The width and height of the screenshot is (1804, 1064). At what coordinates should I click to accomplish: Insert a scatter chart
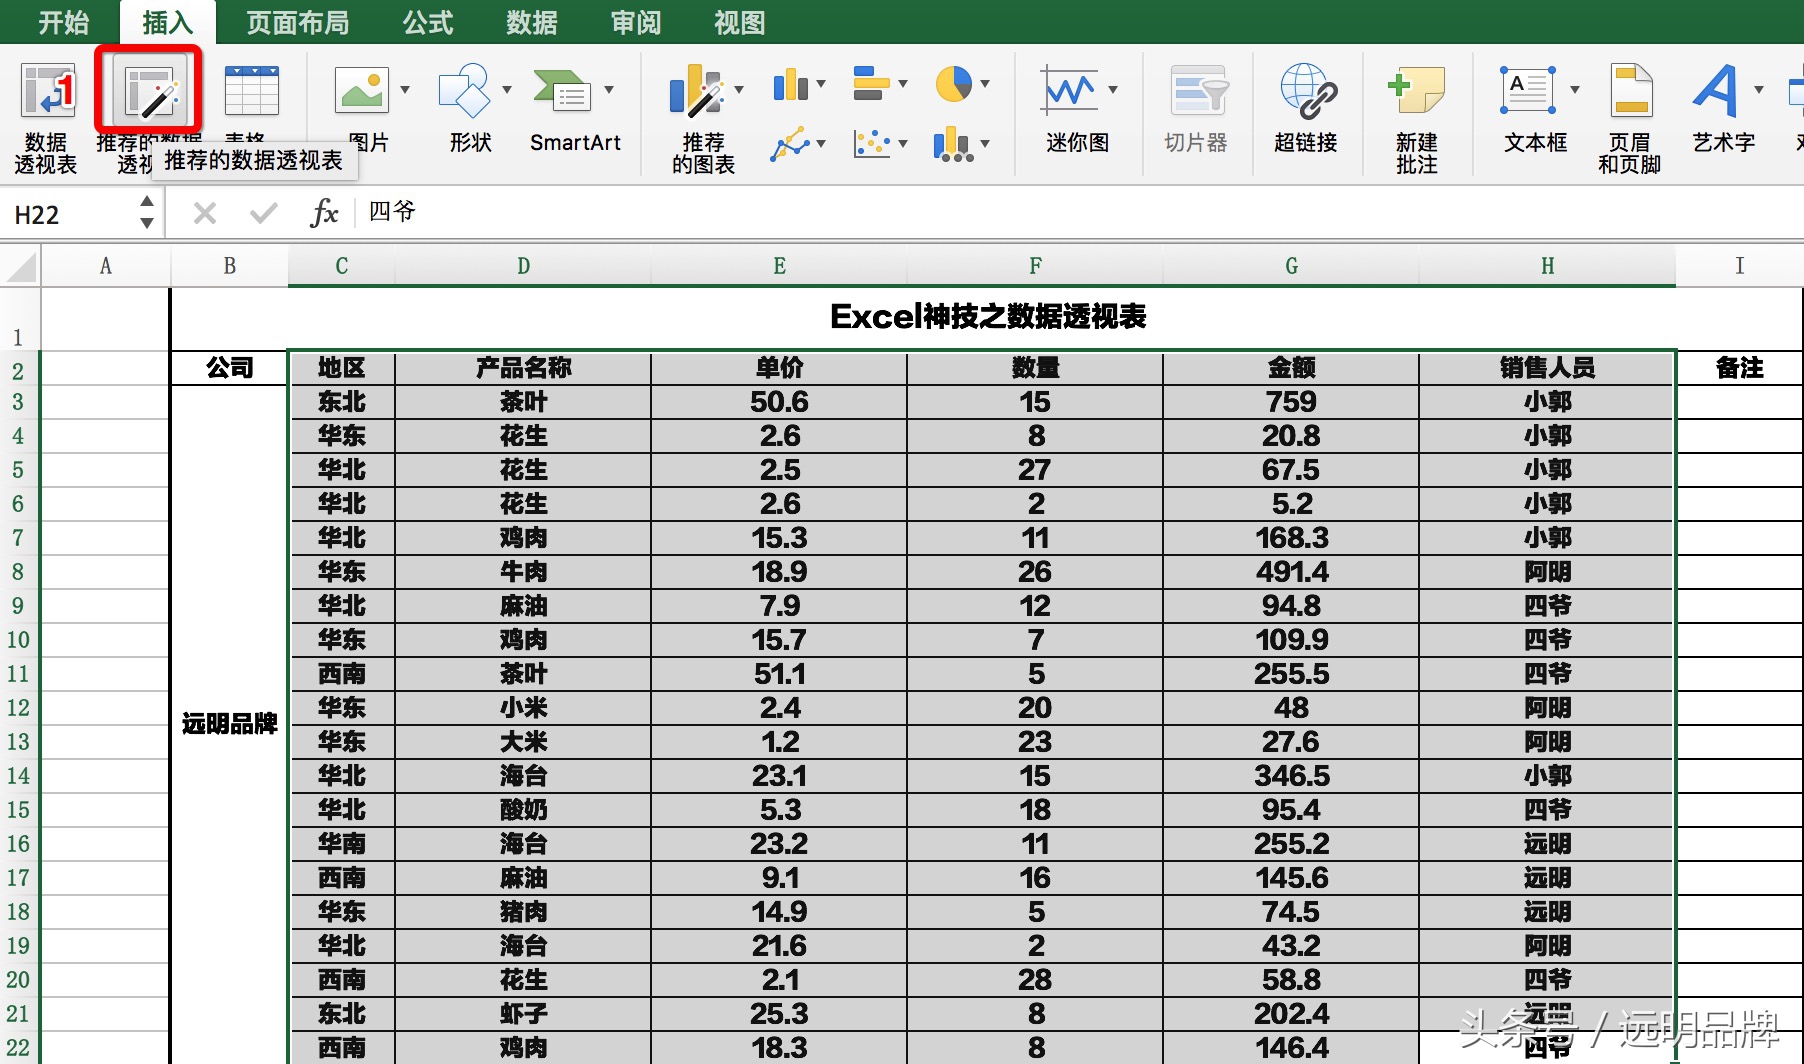[x=872, y=144]
